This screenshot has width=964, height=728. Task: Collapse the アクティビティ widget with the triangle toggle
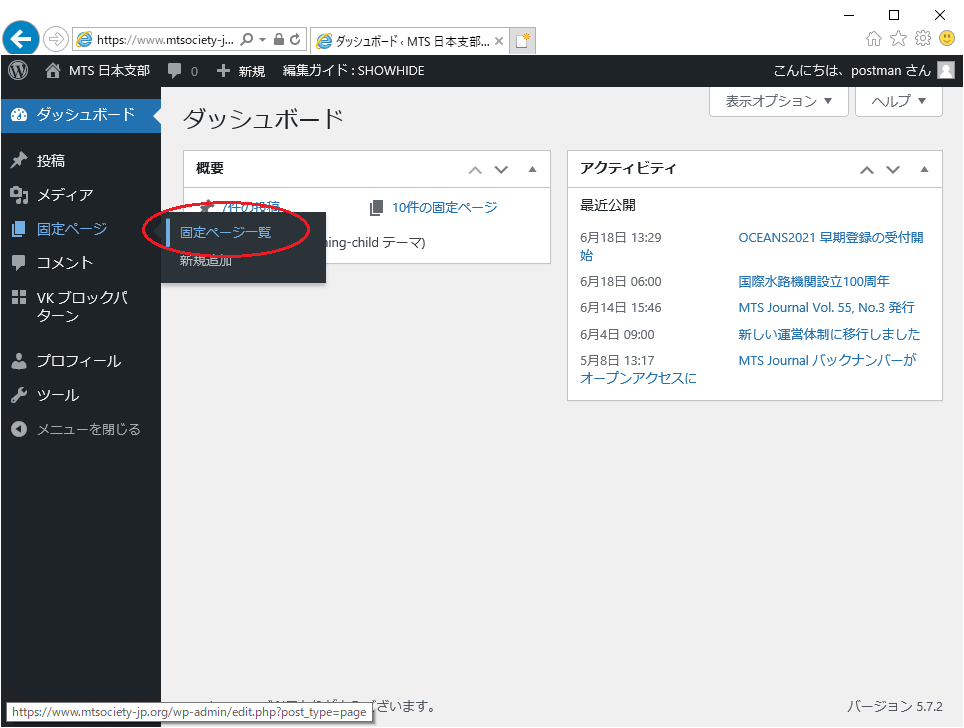click(924, 169)
